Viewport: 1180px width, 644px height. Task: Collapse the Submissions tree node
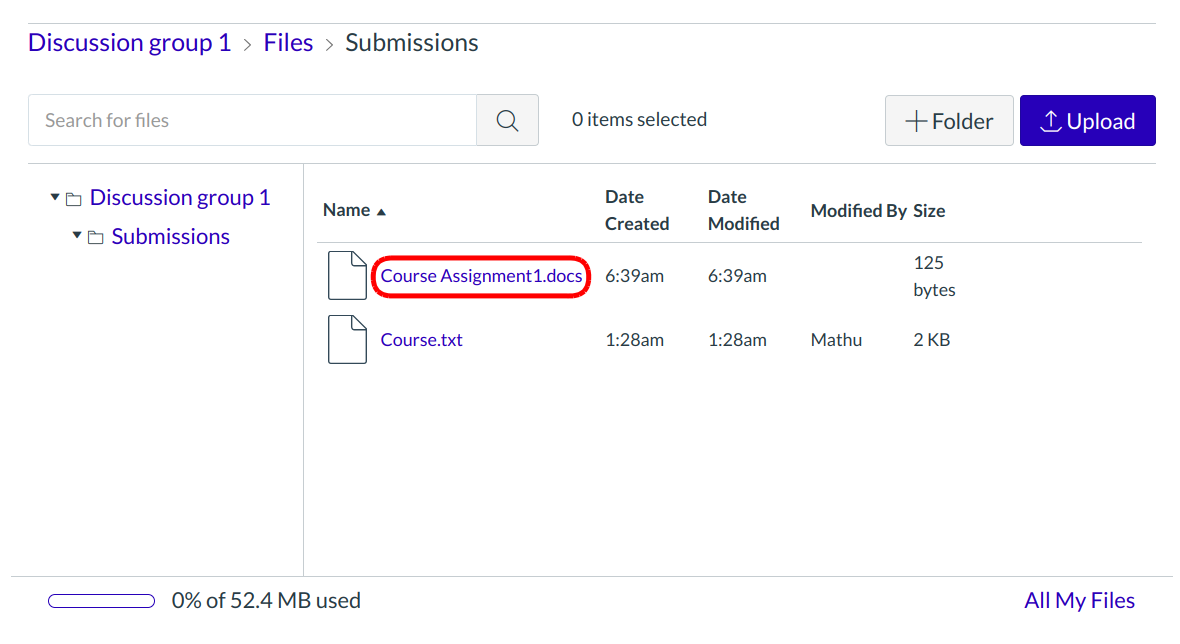tap(77, 236)
